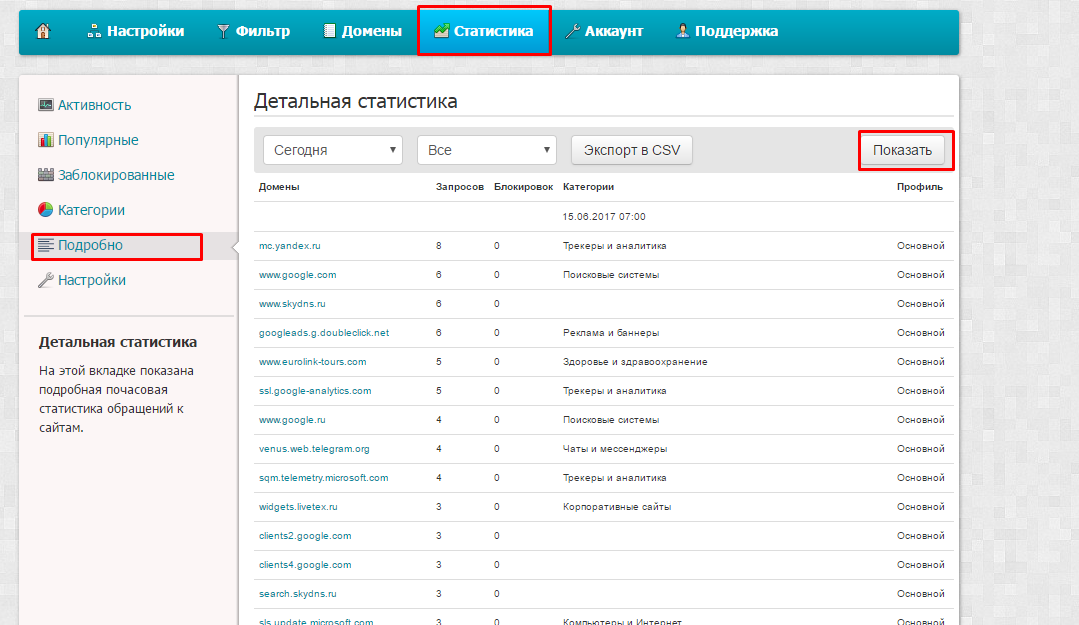Open the www.skydns.ru domain link
Viewport: 1079px width, 625px height.
click(x=292, y=304)
